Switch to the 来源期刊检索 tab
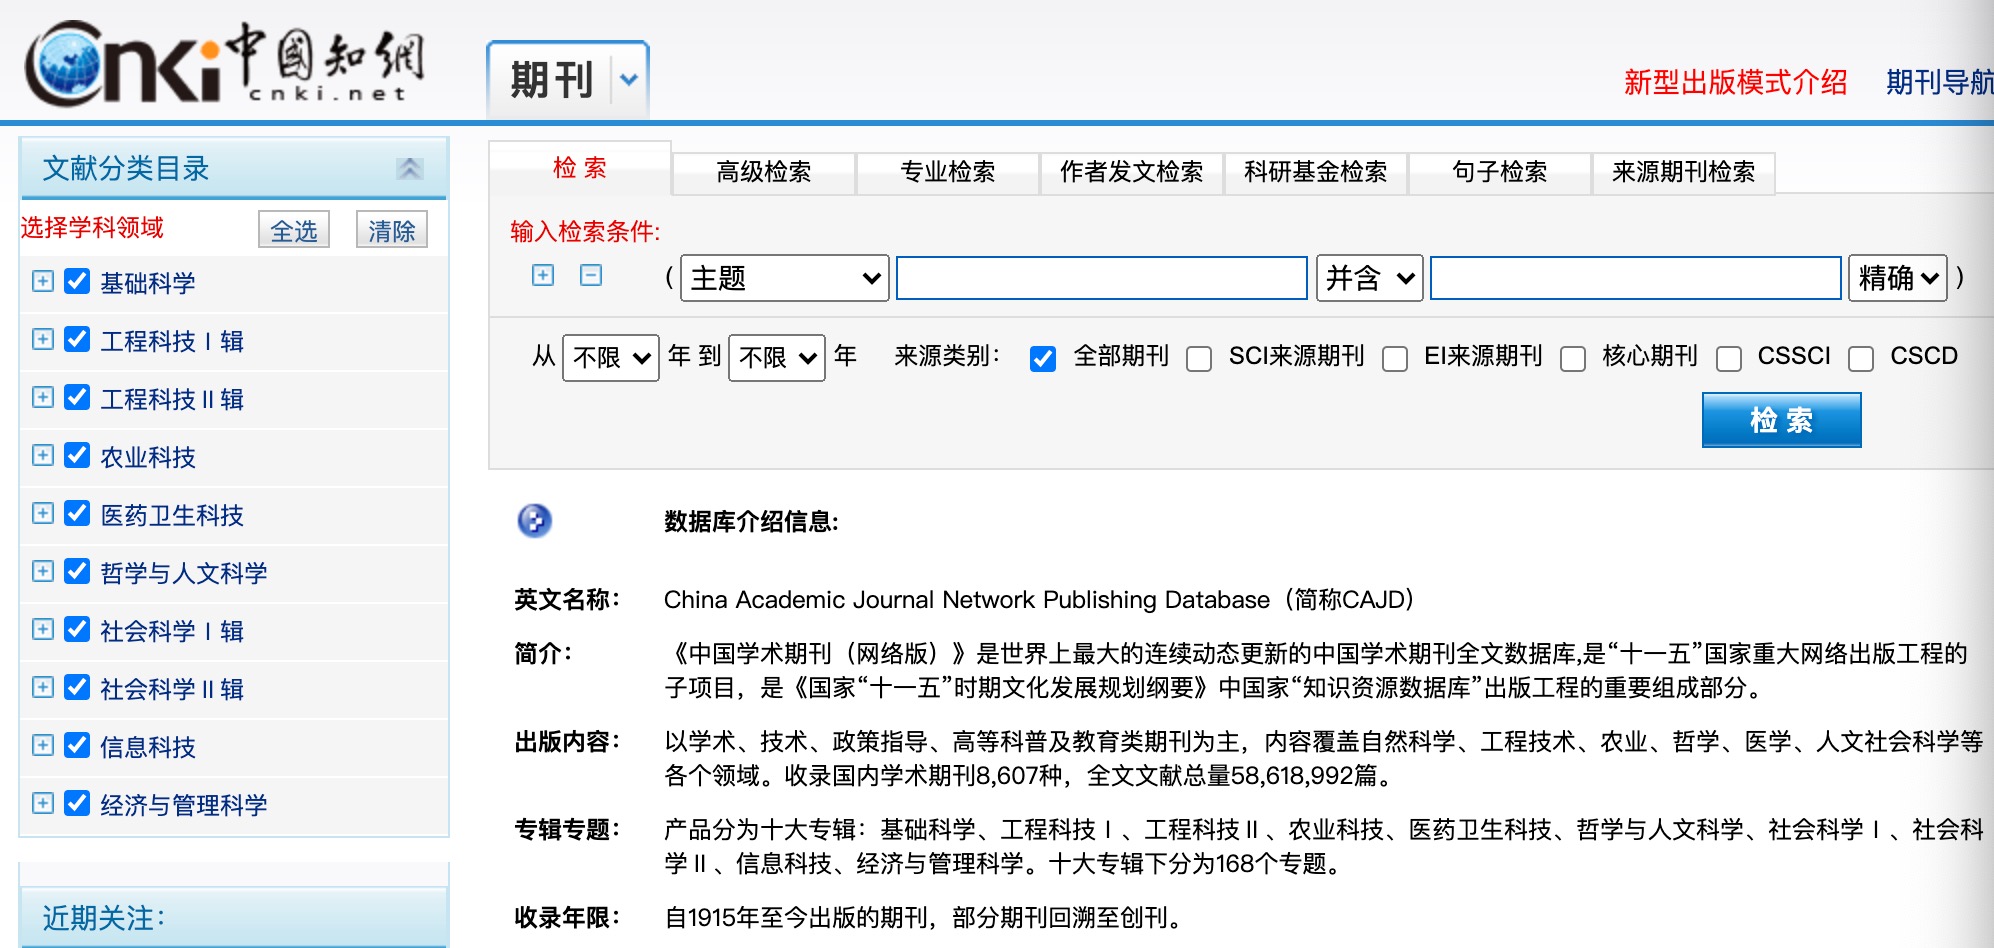The image size is (1994, 948). coord(1684,172)
